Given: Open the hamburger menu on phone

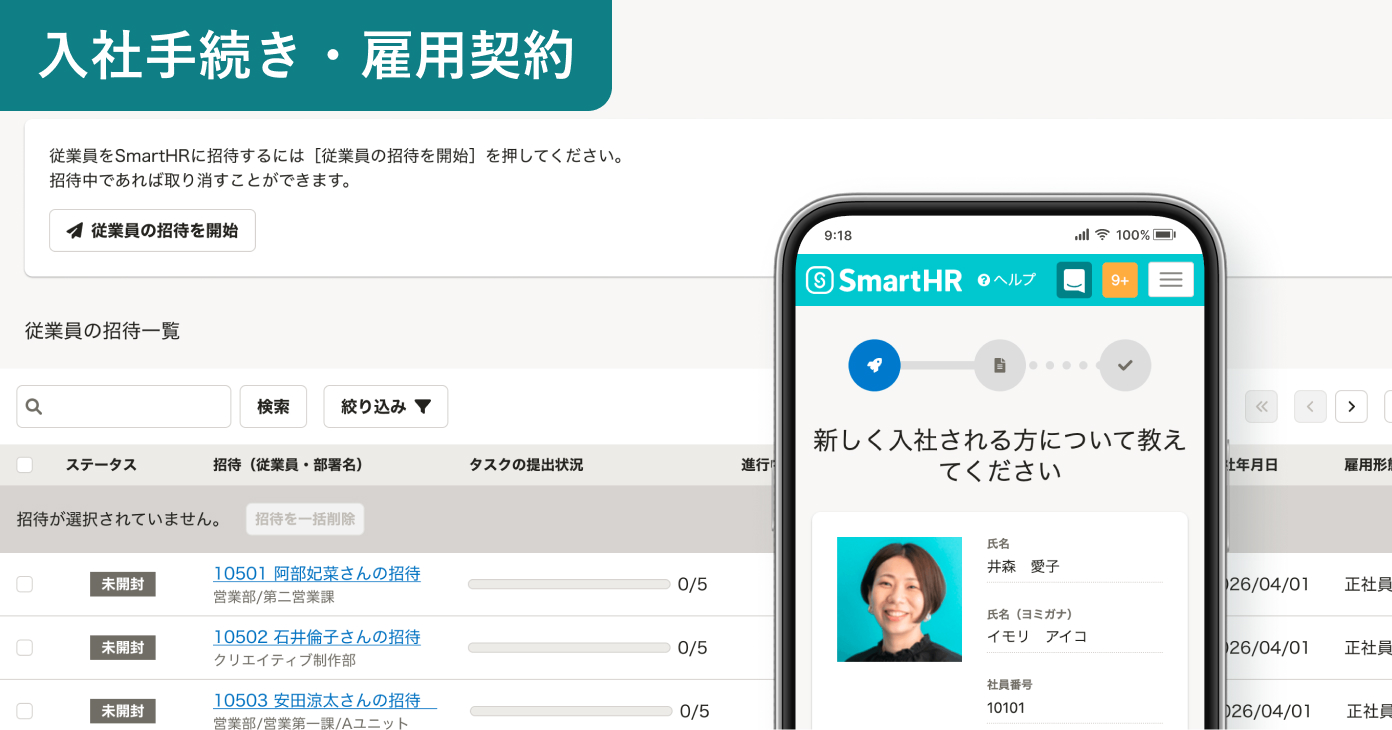Looking at the screenshot, I should click(x=1171, y=280).
